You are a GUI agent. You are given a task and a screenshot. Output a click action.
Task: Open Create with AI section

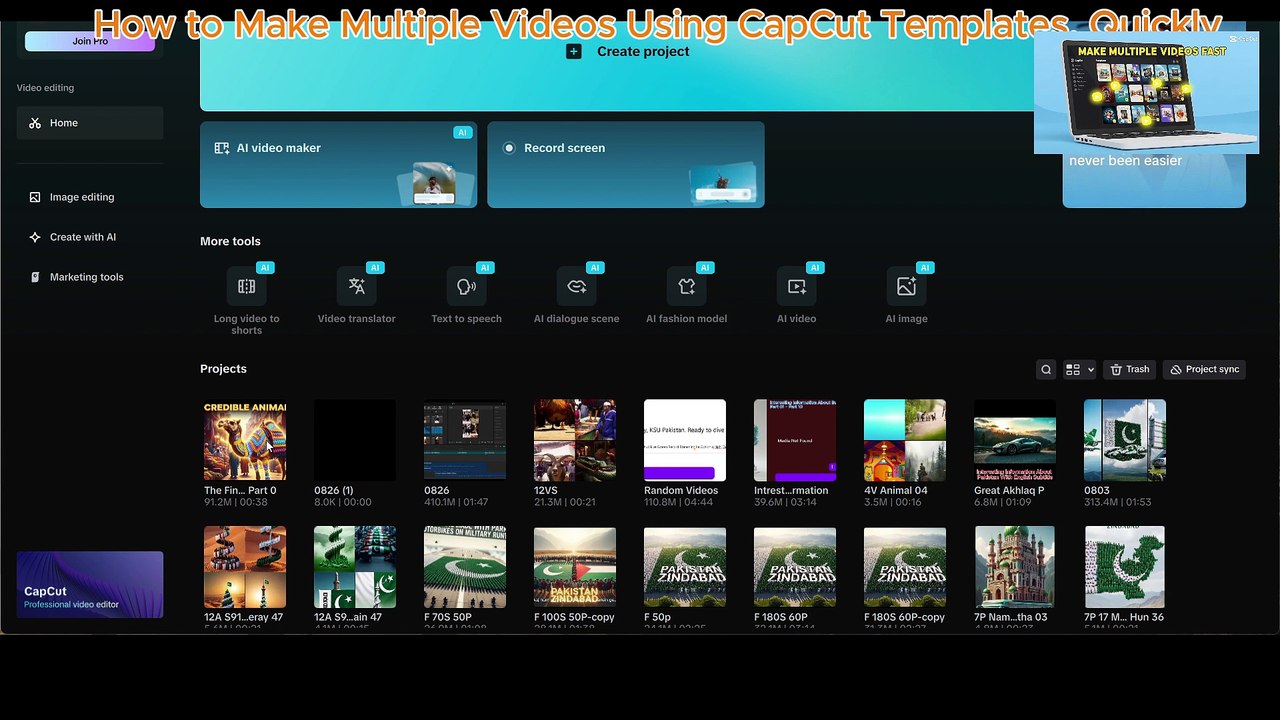pos(90,237)
